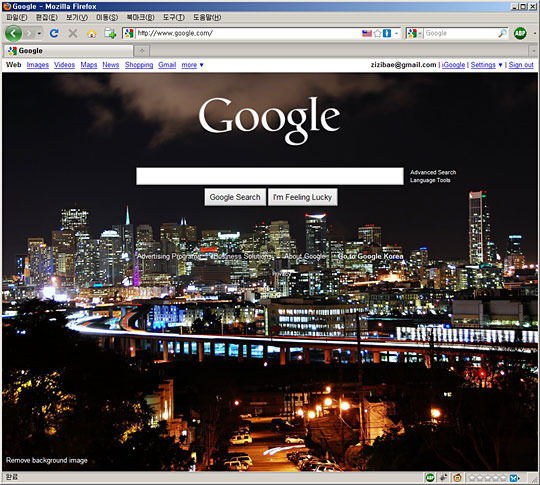This screenshot has height=485, width=540.
Task: Open the 보기(V) menu
Action: pos(77,17)
